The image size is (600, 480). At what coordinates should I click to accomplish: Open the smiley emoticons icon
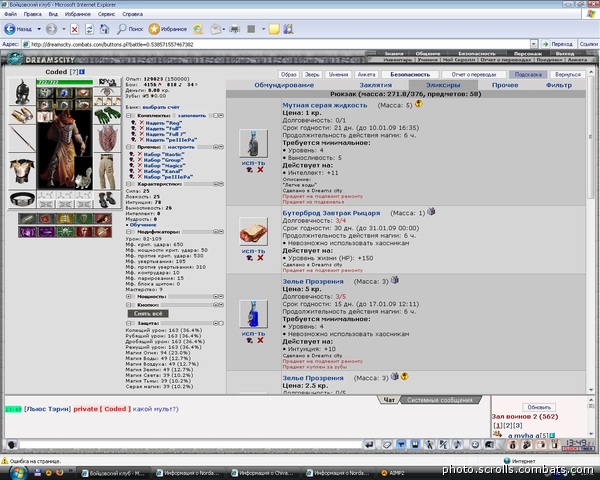475,444
